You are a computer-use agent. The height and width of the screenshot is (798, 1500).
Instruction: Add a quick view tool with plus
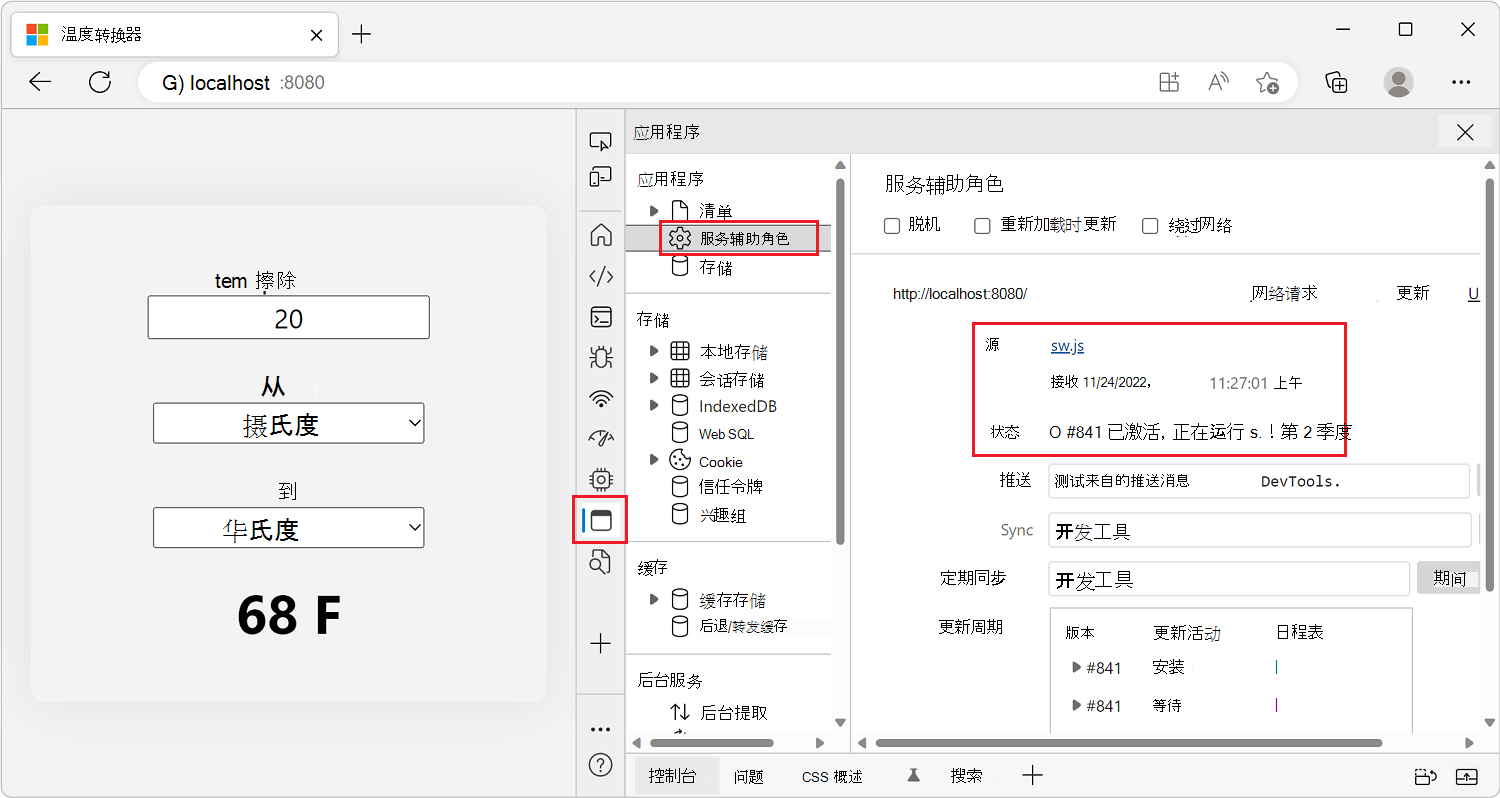click(x=1033, y=775)
